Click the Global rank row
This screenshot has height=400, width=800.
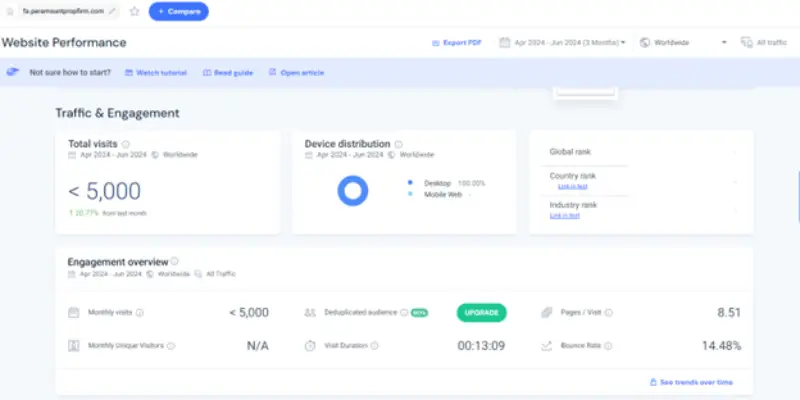pos(642,152)
